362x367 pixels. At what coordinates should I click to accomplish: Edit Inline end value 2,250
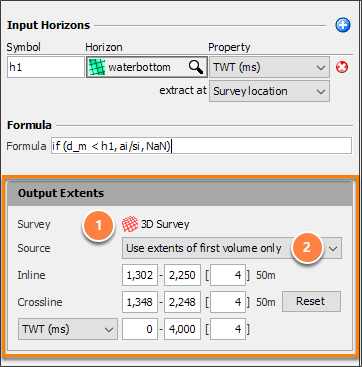pyautogui.click(x=182, y=275)
